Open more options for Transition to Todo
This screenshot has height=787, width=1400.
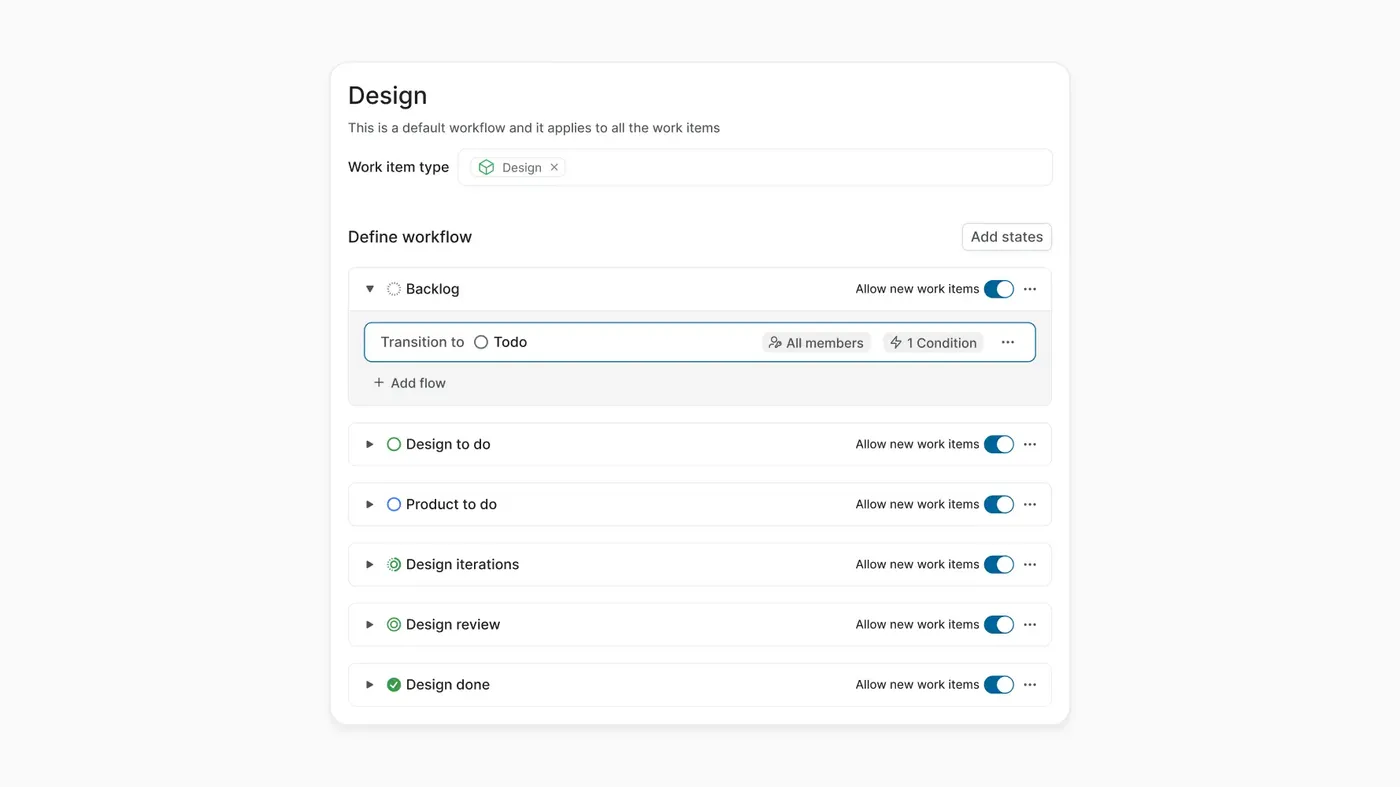click(1008, 342)
